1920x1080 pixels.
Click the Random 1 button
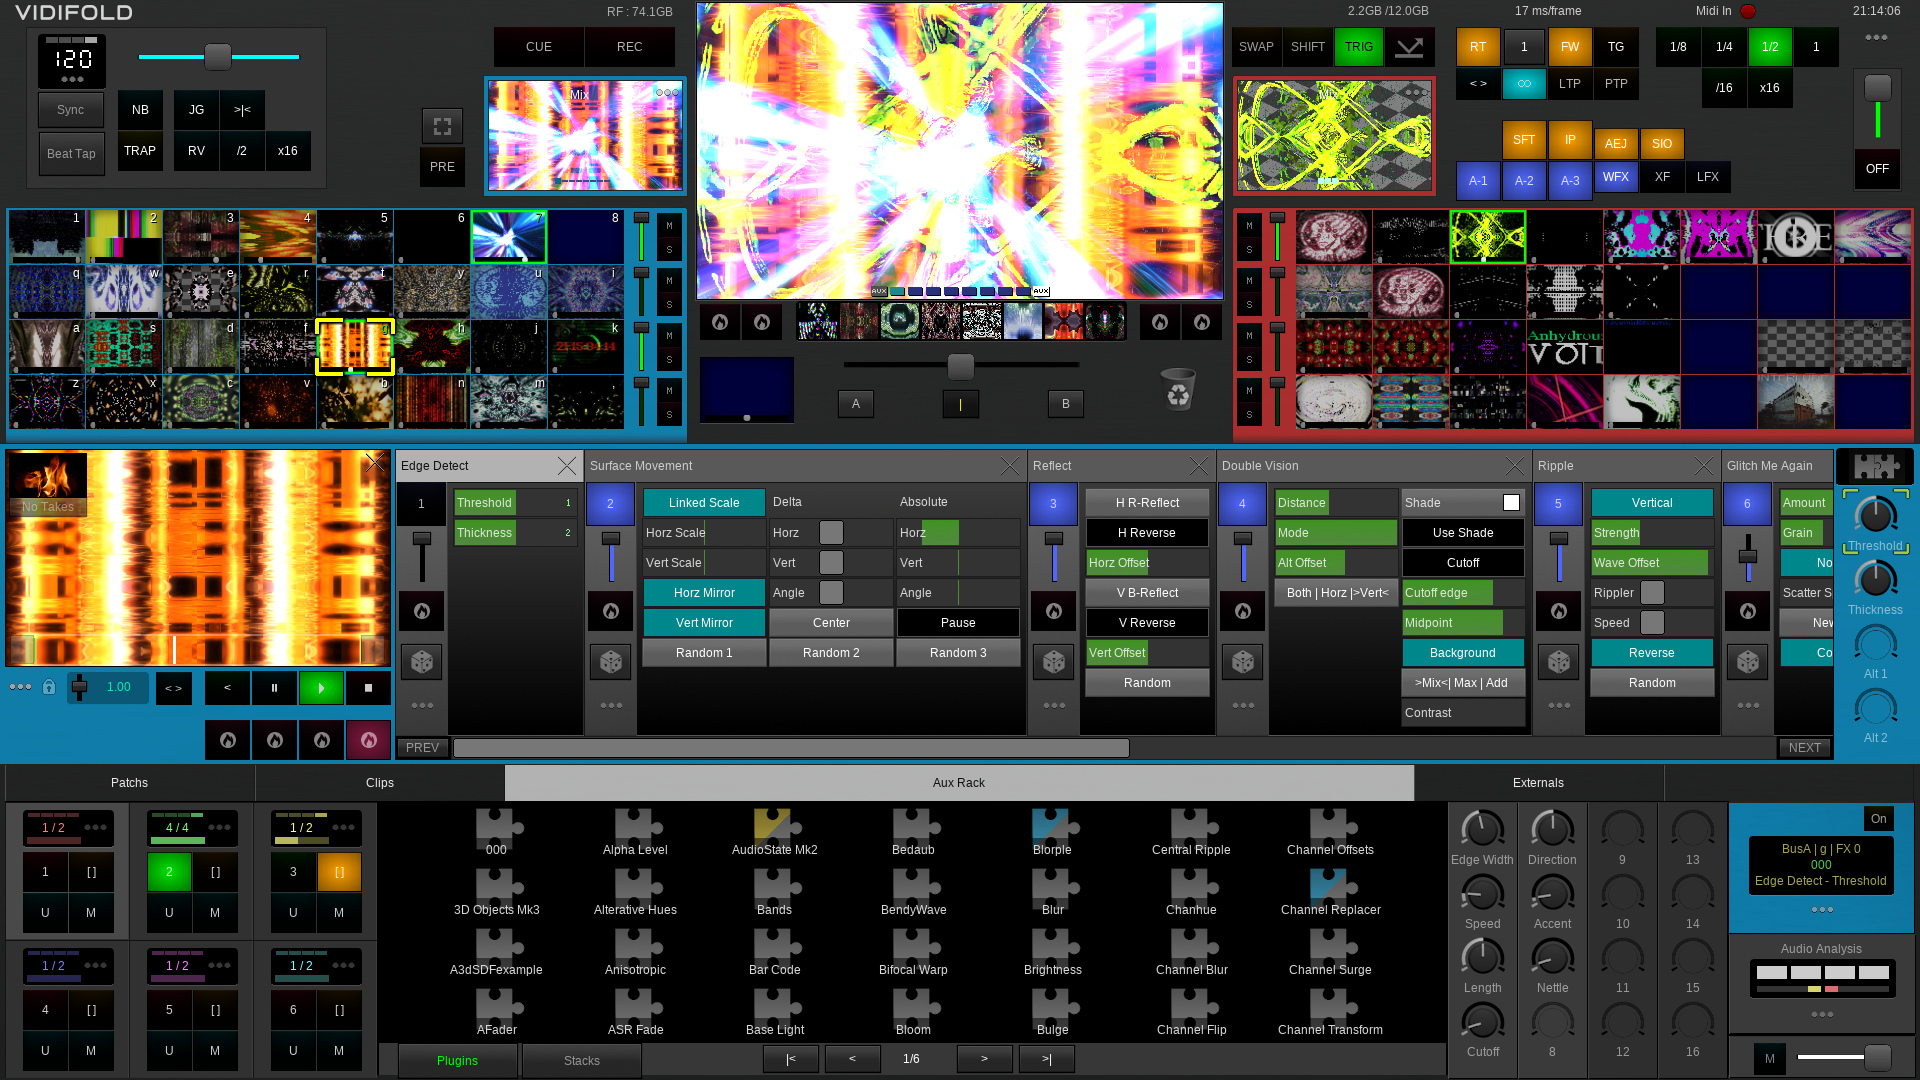tap(704, 653)
